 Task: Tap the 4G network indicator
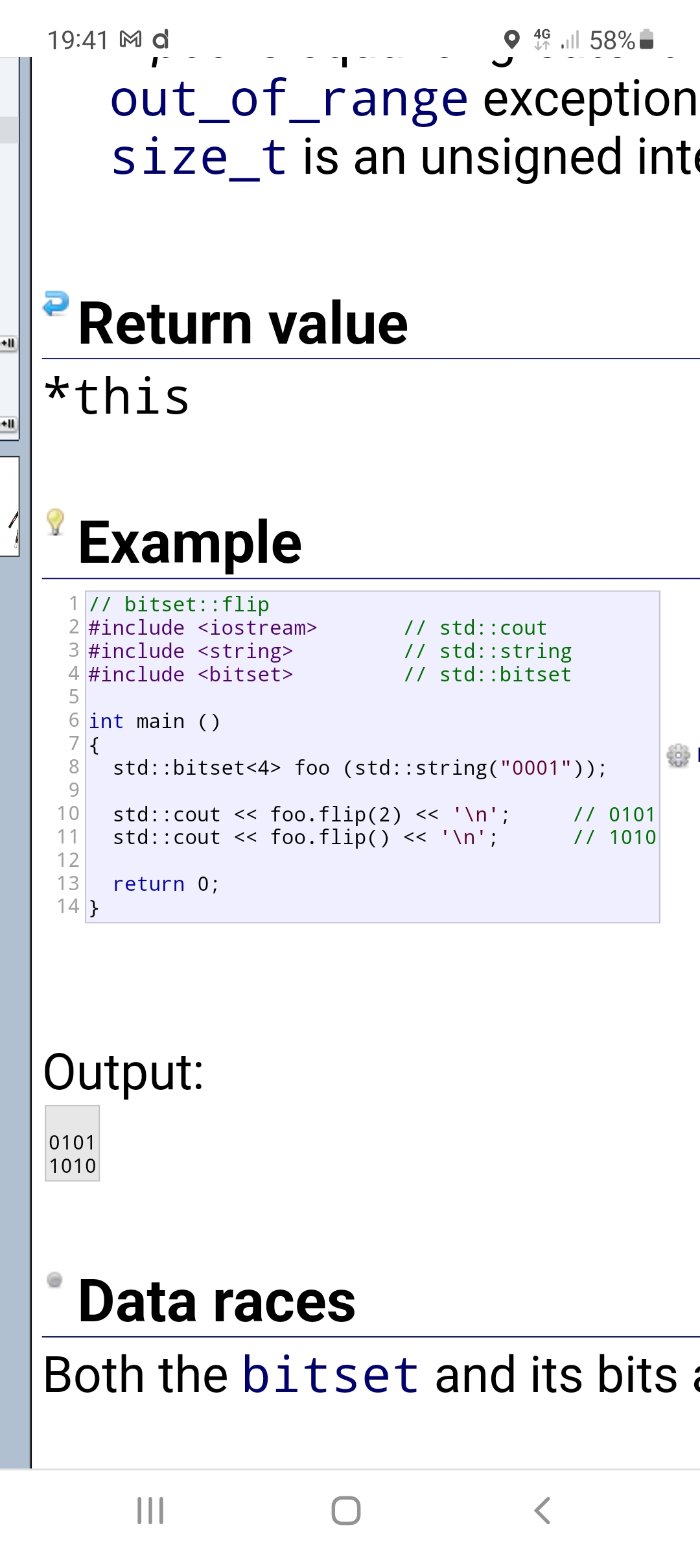tap(543, 40)
